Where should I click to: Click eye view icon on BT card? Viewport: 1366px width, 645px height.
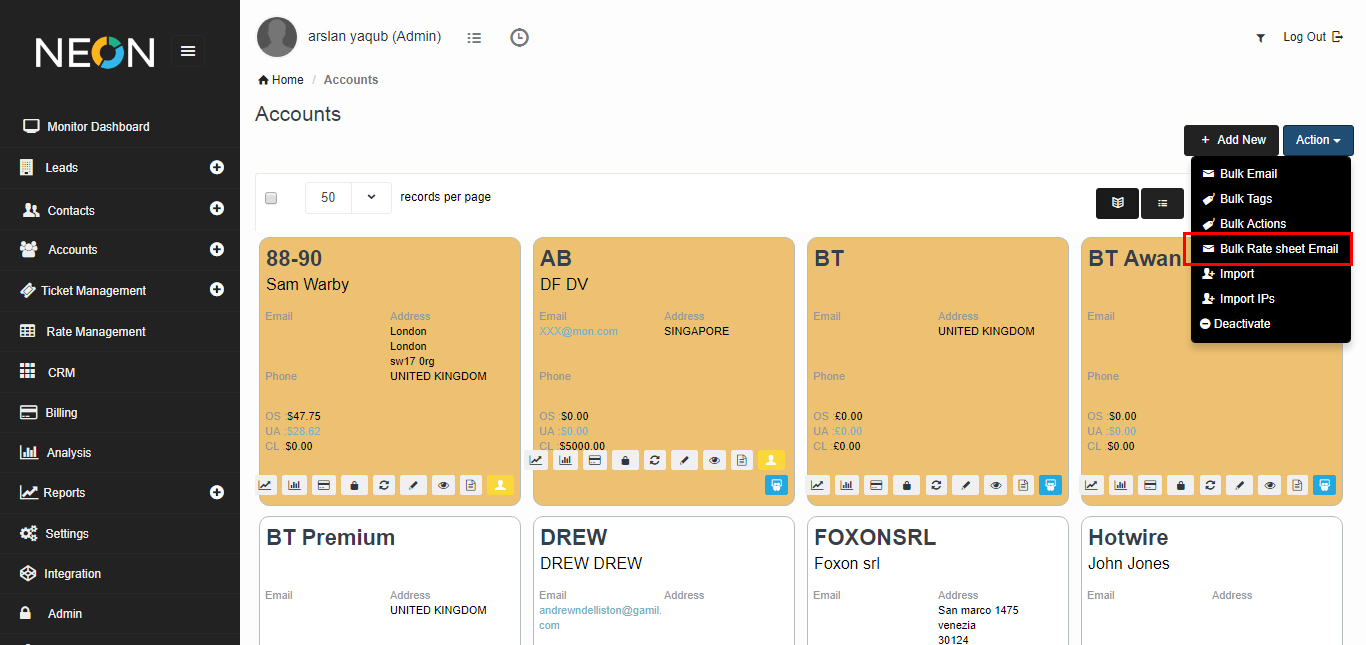click(994, 485)
